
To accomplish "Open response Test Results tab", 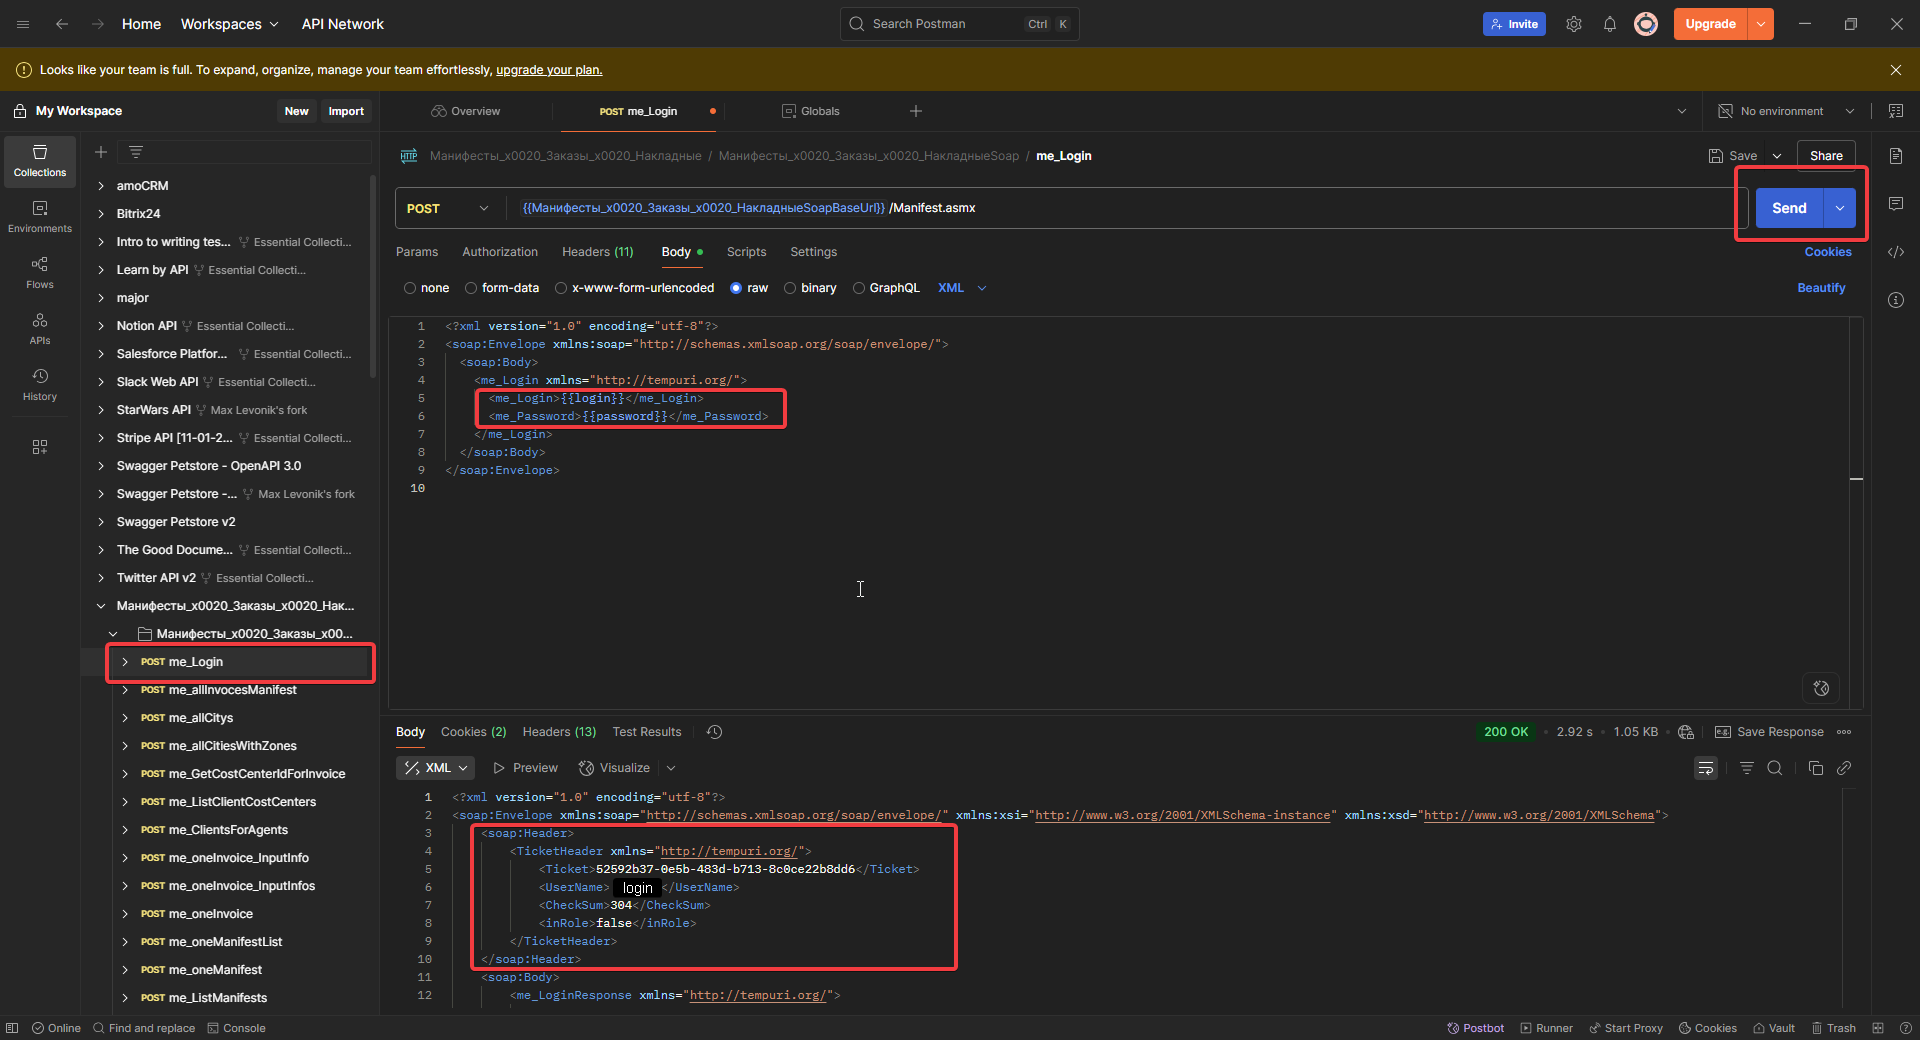I will pos(647,732).
